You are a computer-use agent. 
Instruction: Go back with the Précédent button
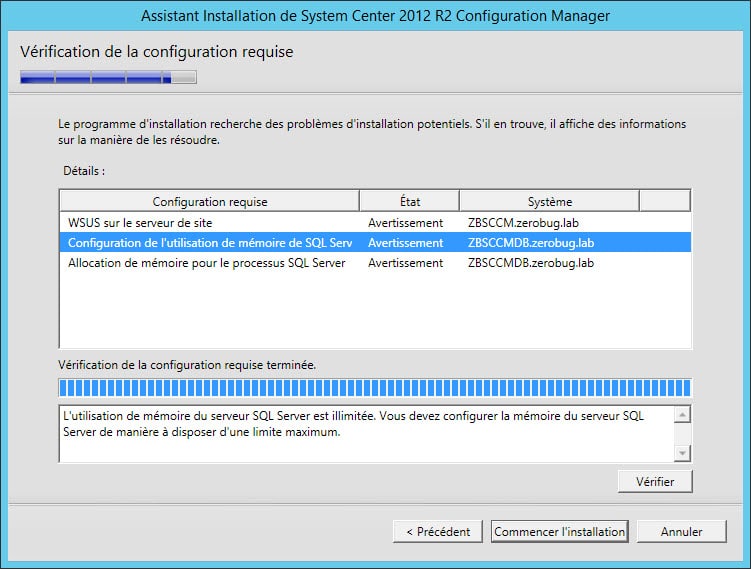[438, 532]
